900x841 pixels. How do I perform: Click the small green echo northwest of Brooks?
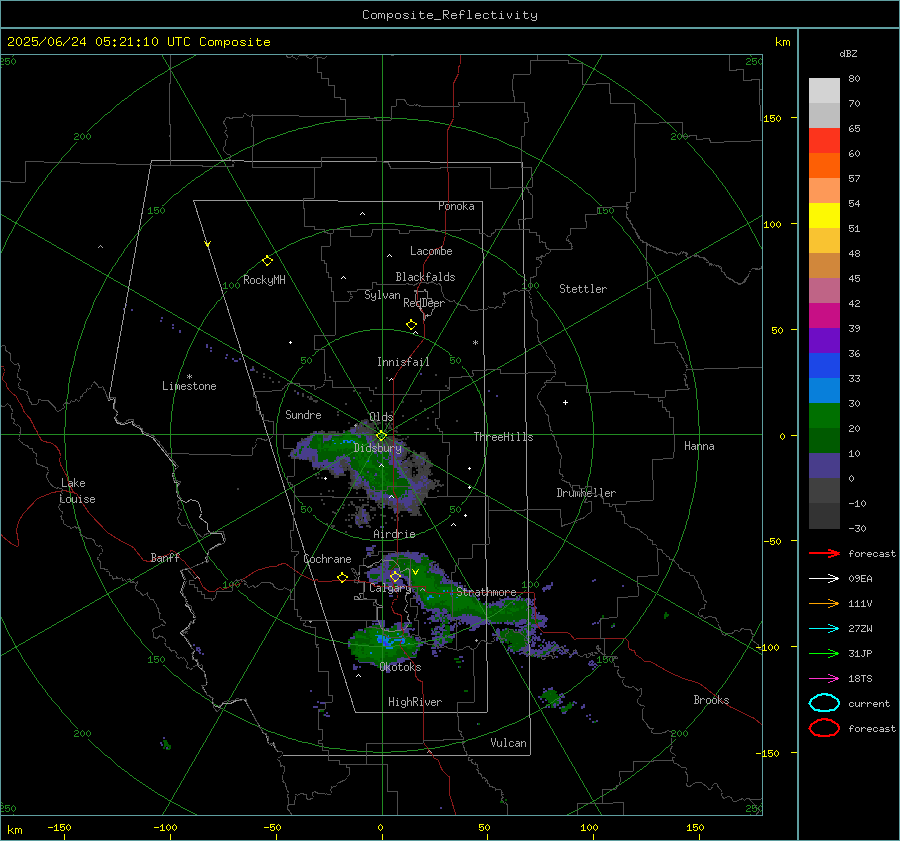[x=550, y=697]
